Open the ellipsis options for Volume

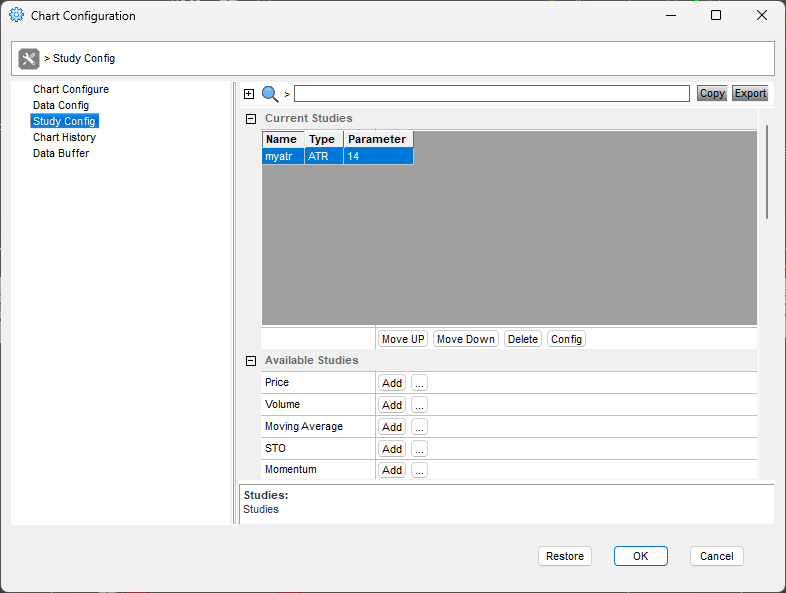tap(420, 405)
